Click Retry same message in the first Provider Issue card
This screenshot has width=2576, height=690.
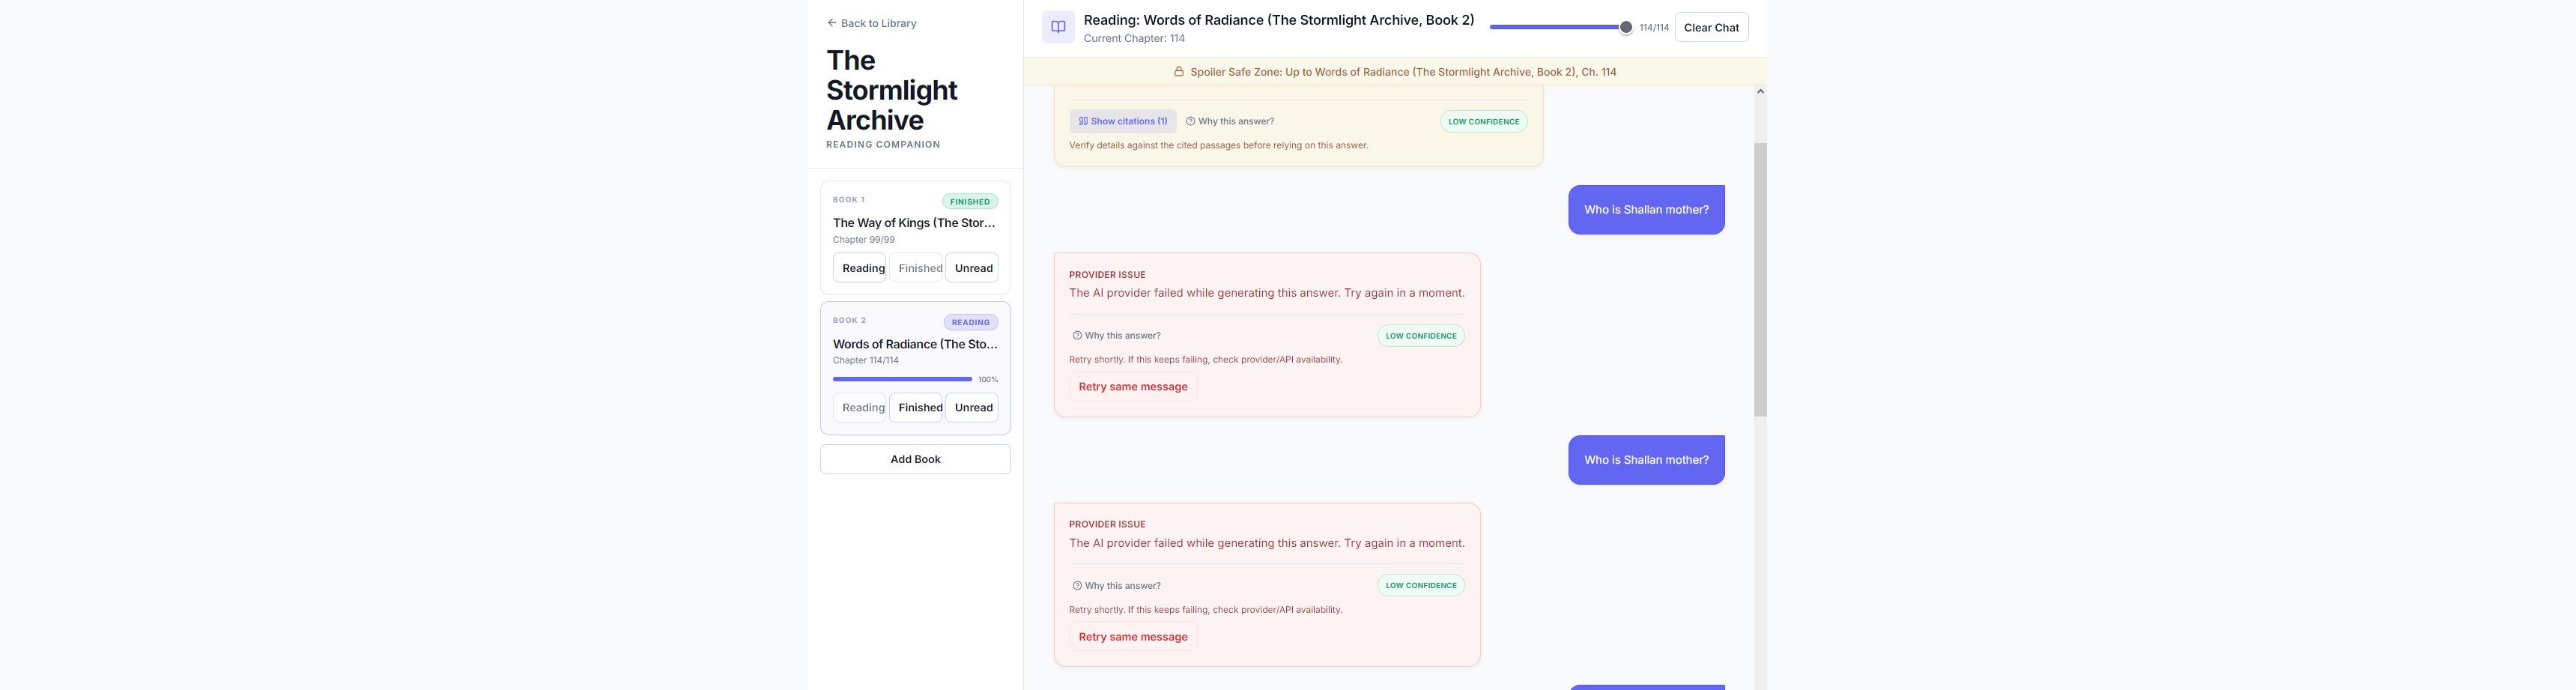pos(1133,387)
